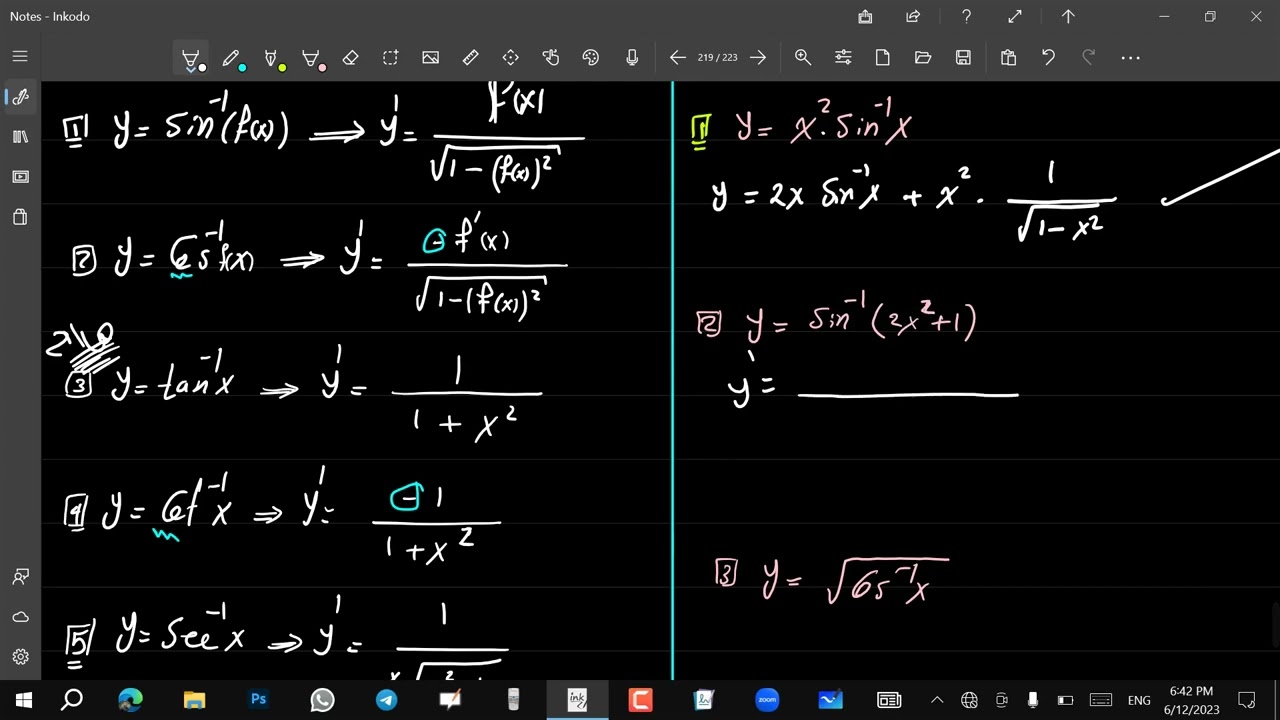Select the yellow-green fountain pen tool

[x=271, y=58]
